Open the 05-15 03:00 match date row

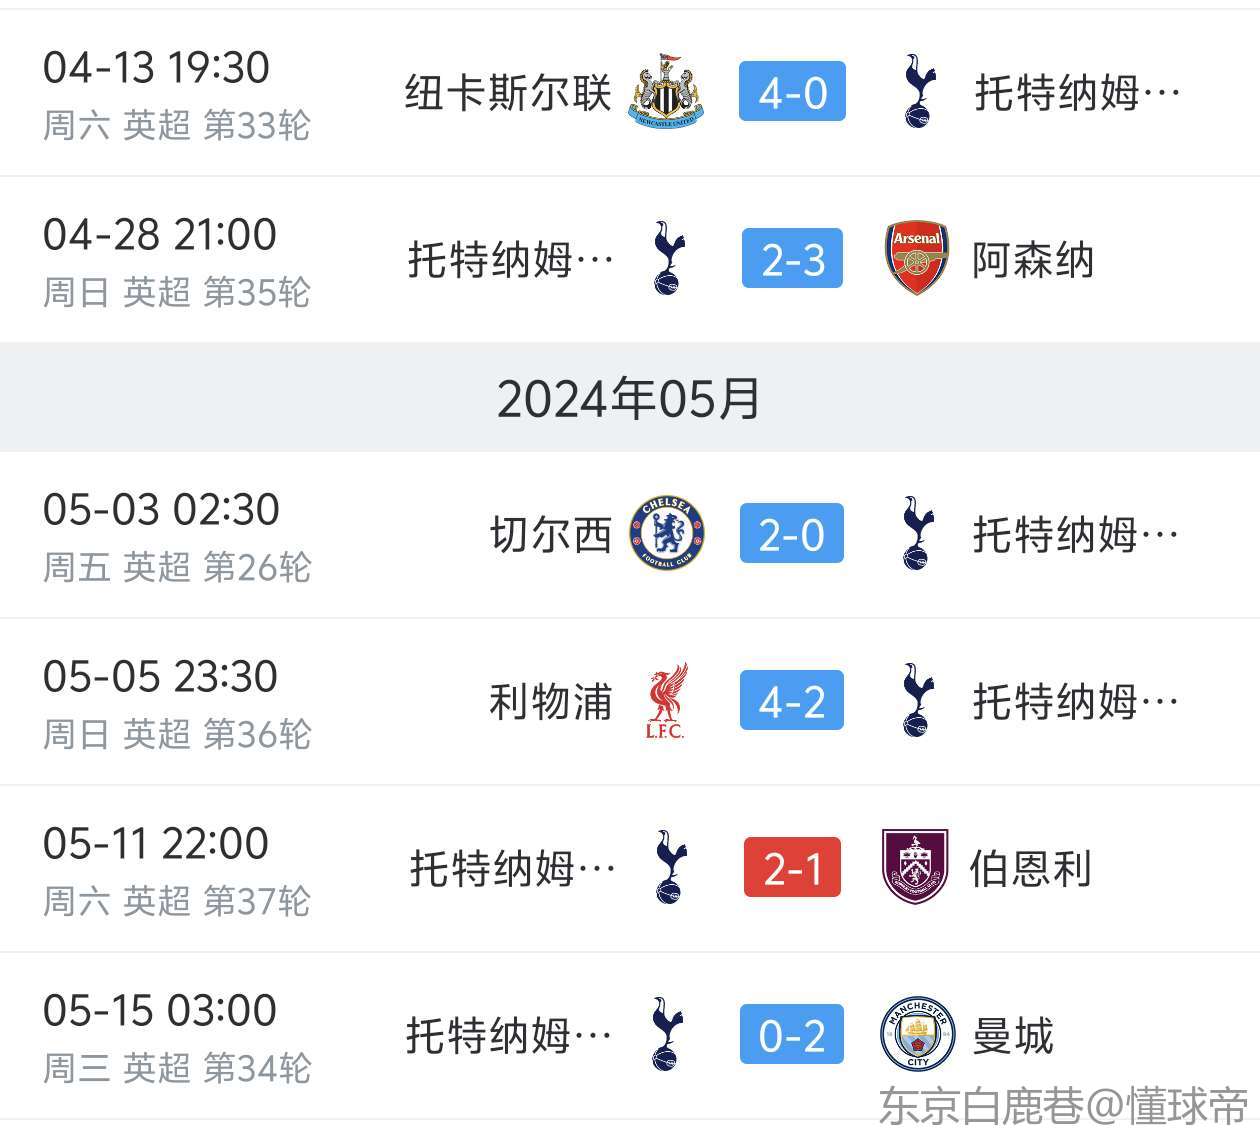[x=160, y=1010]
